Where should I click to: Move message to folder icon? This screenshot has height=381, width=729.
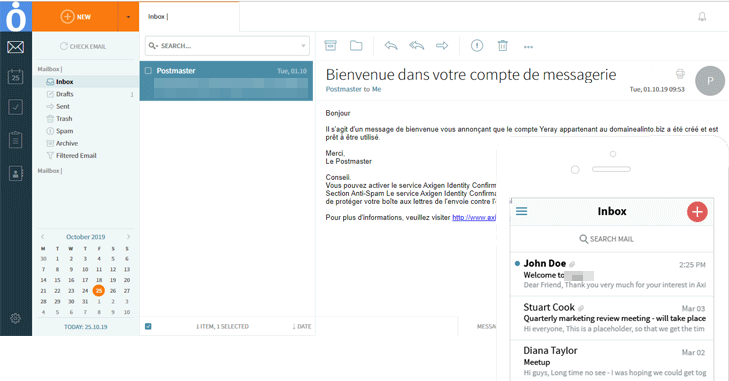pos(356,46)
